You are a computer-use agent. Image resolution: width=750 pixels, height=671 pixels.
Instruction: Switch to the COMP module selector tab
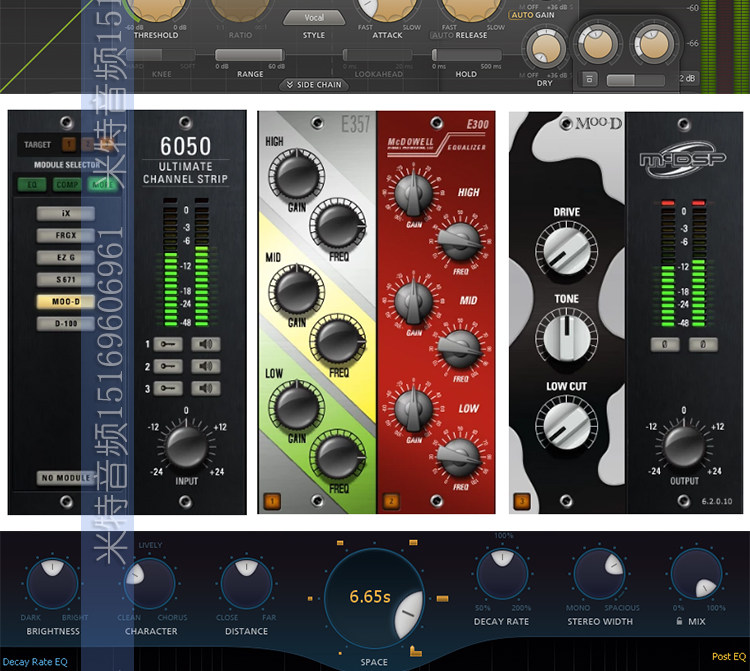point(67,185)
